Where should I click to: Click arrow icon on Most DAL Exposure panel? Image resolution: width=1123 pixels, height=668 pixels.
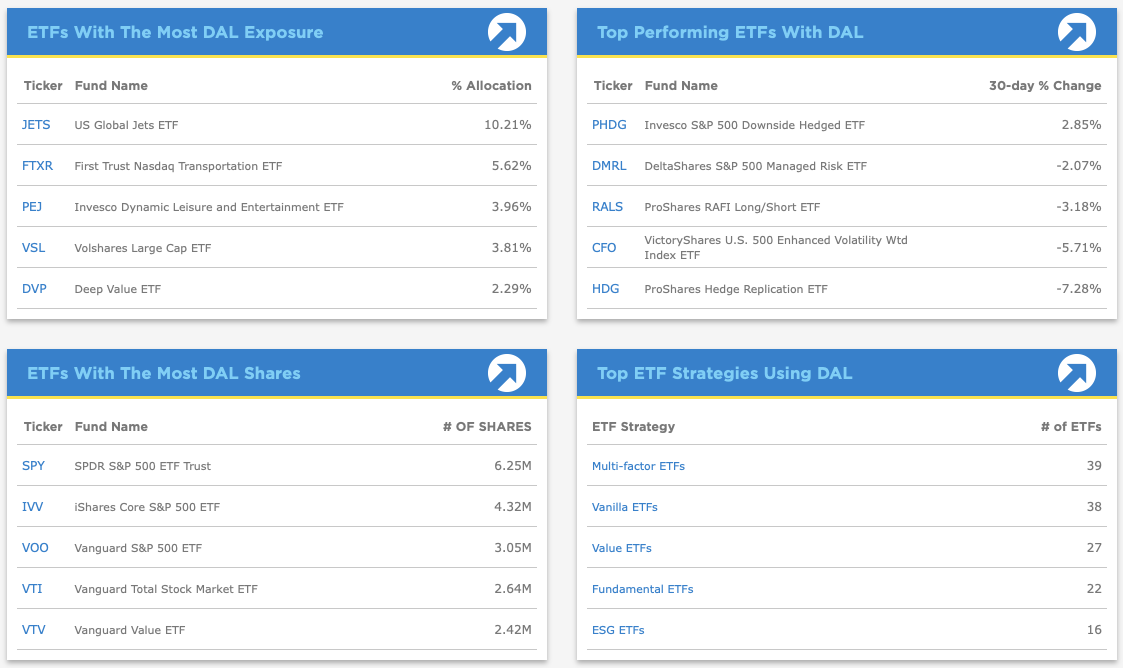pyautogui.click(x=507, y=32)
